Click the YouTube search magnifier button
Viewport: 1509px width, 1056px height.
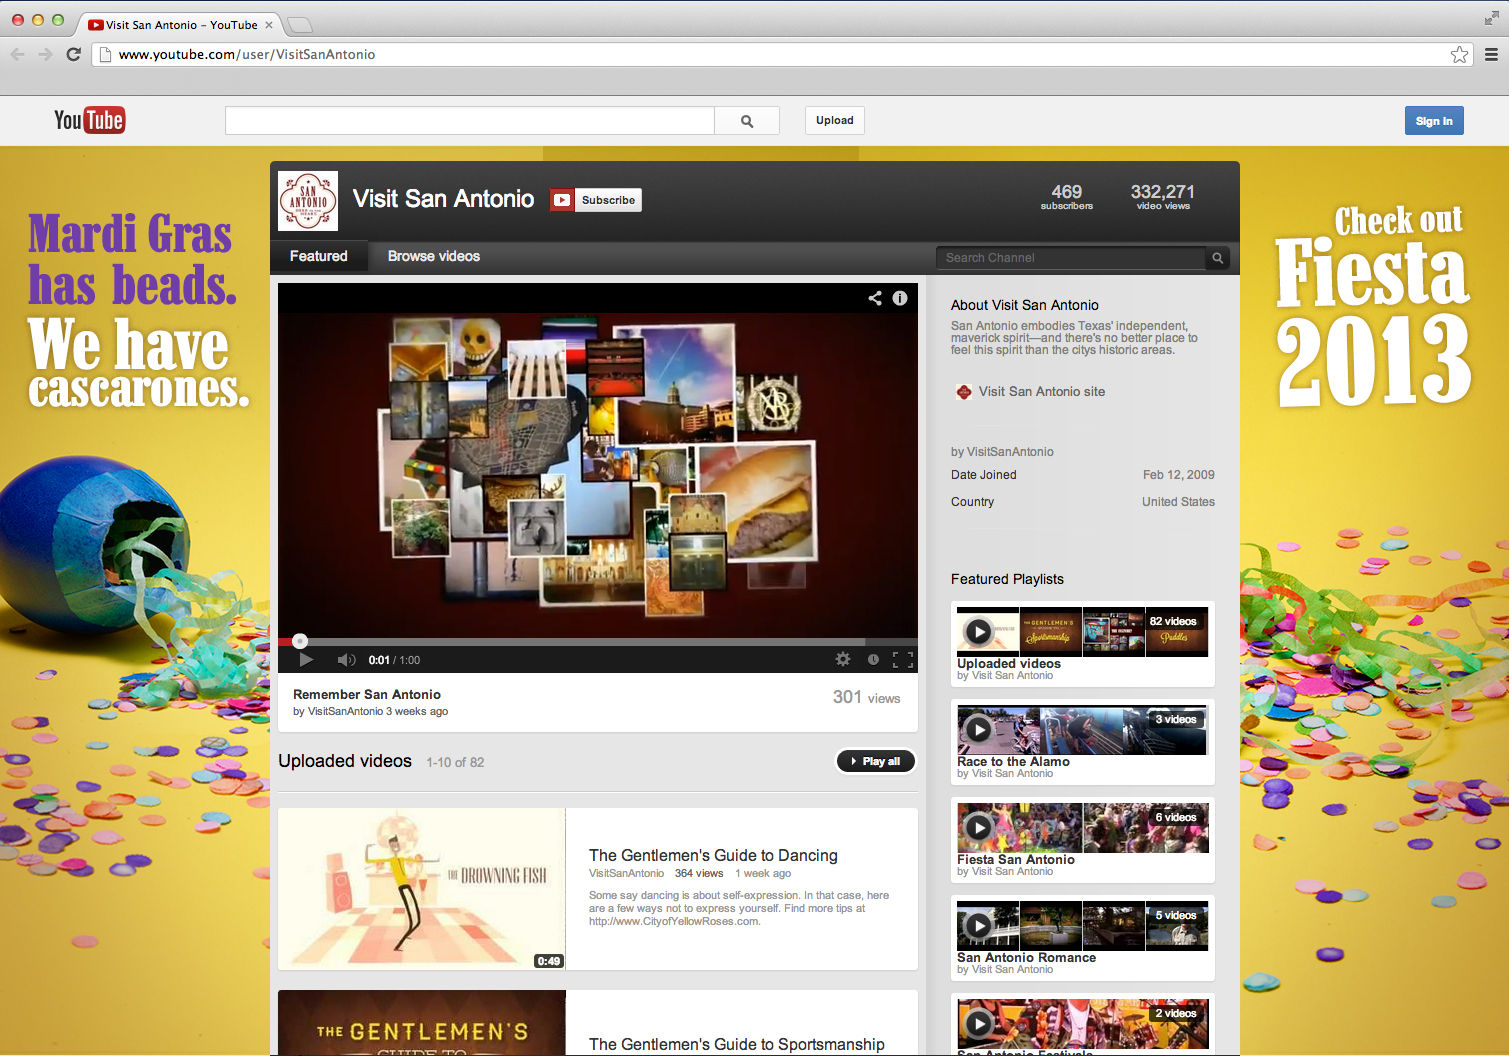pyautogui.click(x=747, y=121)
